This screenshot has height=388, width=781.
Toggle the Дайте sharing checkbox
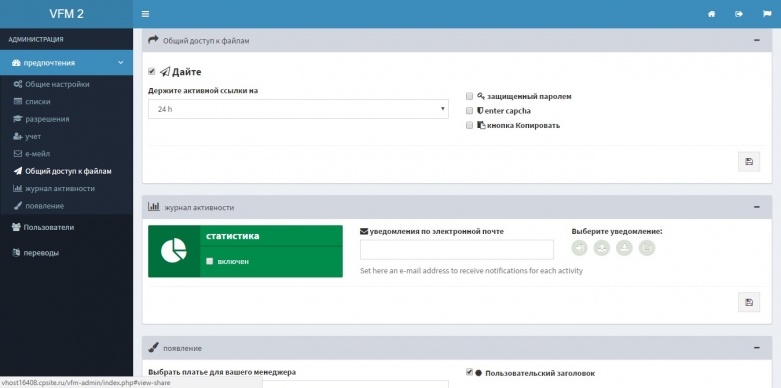coord(152,72)
